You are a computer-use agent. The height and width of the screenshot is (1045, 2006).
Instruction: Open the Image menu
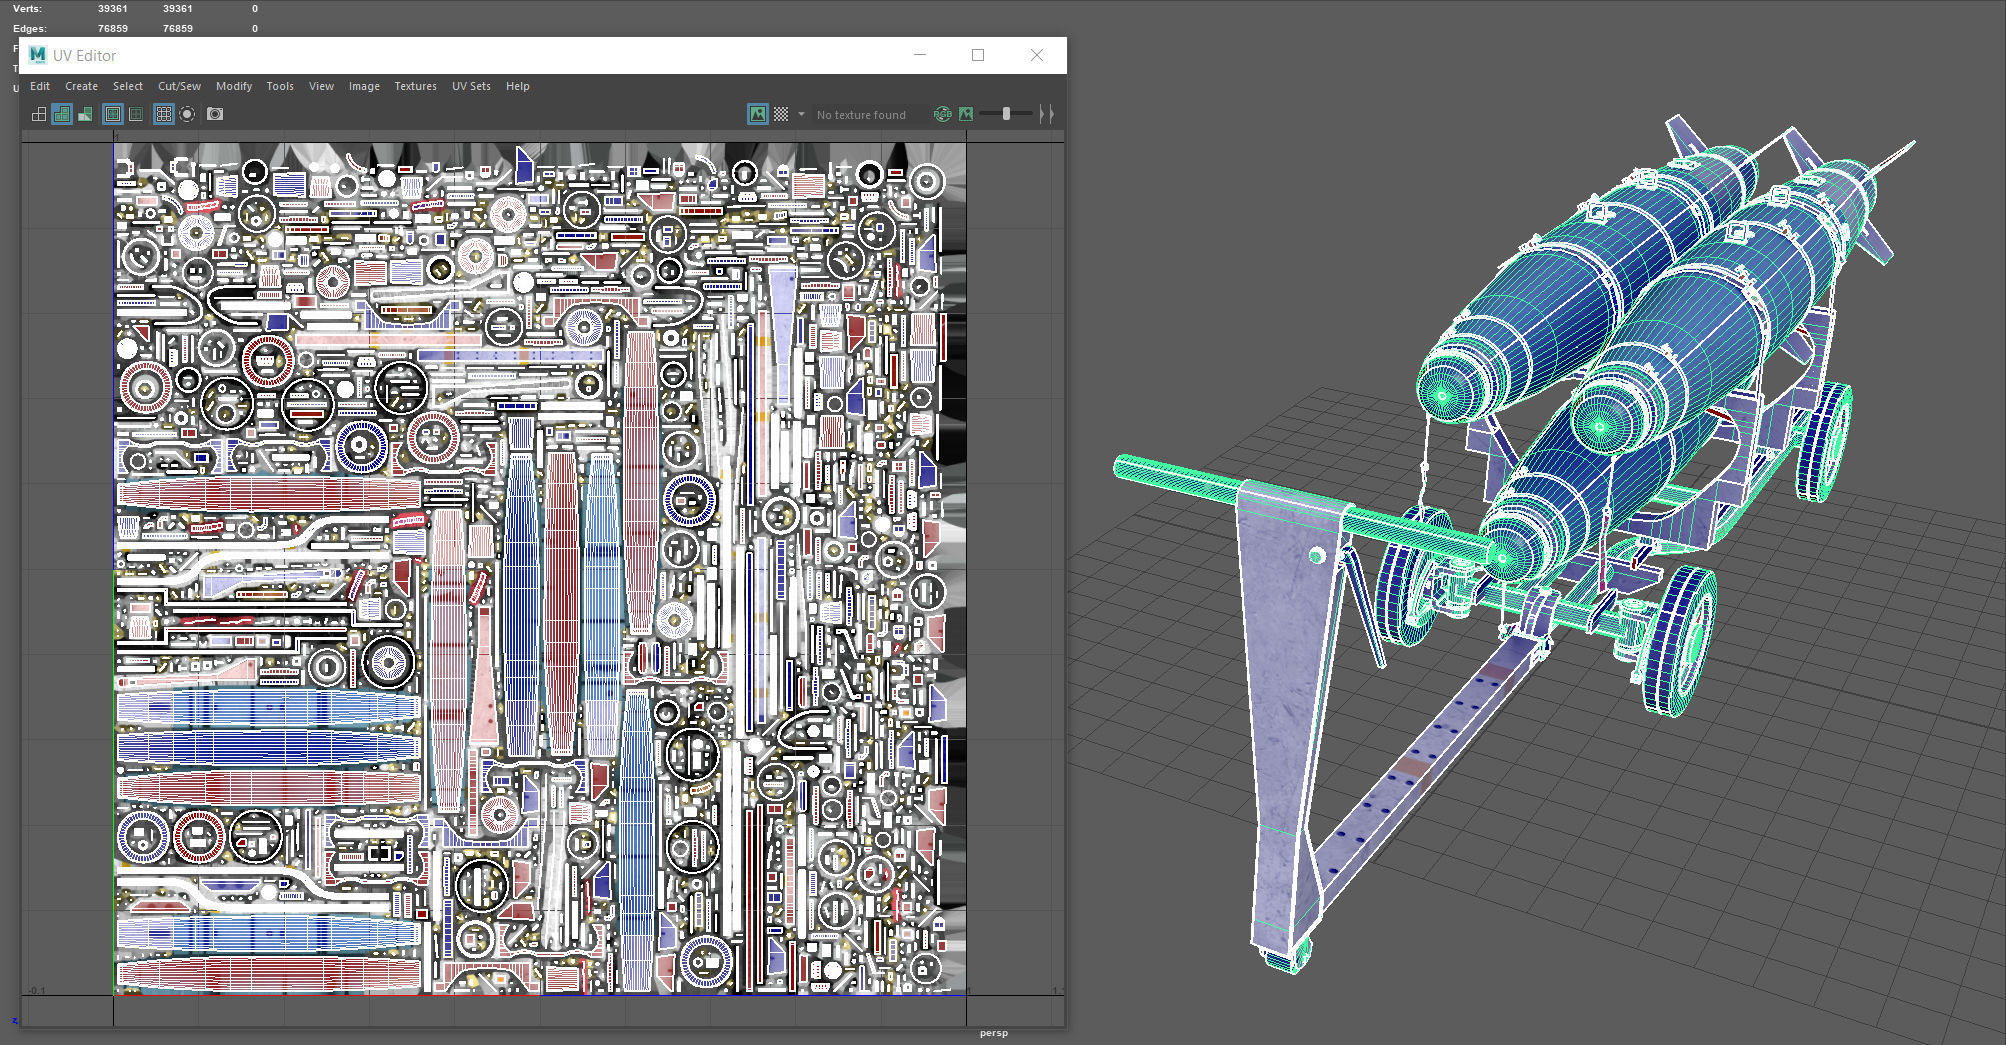tap(364, 86)
